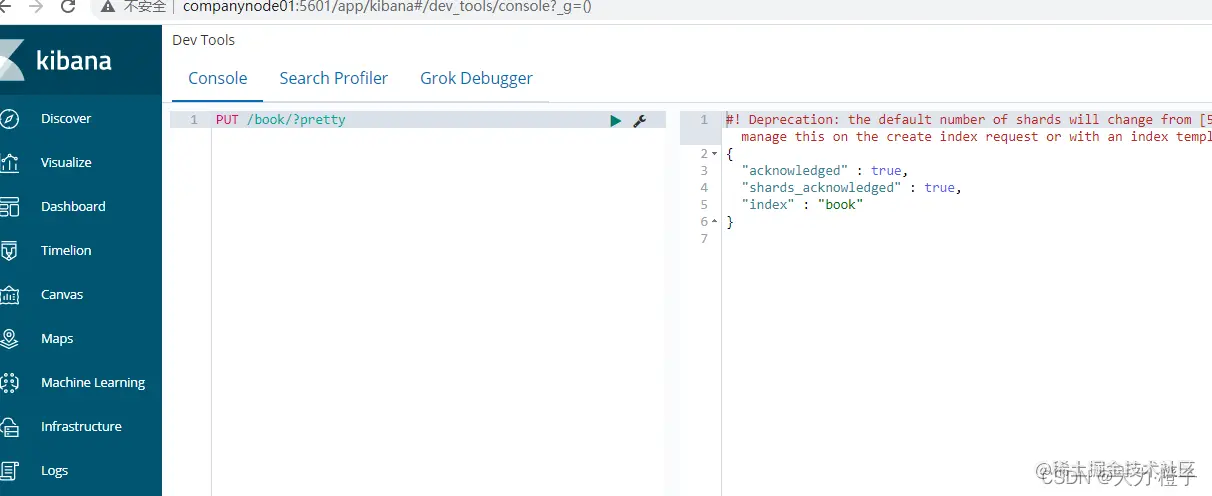Click the "index" : "book" line

[802, 205]
